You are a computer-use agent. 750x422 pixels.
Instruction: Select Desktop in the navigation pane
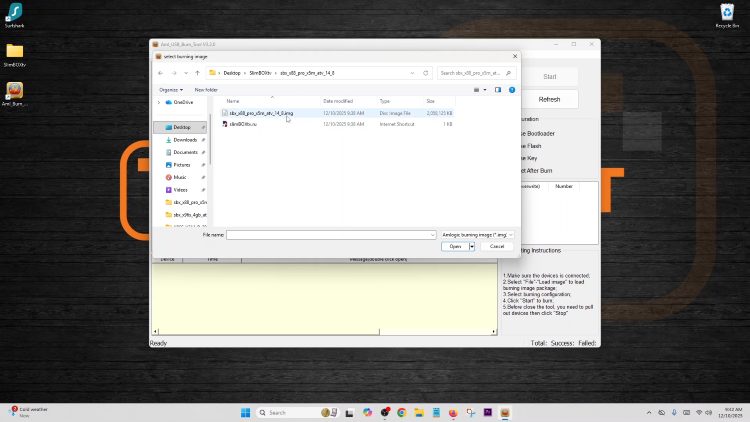tap(181, 127)
